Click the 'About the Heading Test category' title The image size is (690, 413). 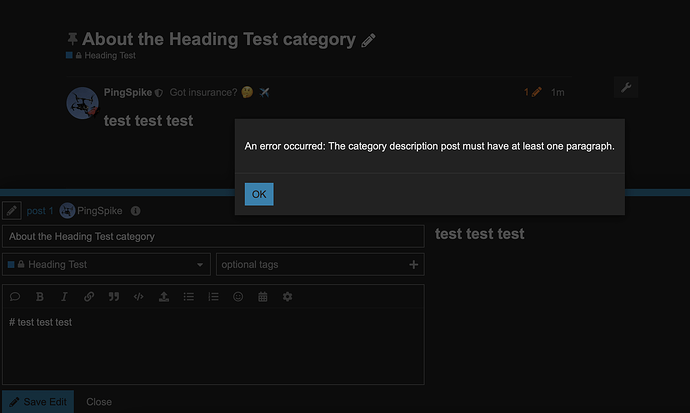point(219,39)
